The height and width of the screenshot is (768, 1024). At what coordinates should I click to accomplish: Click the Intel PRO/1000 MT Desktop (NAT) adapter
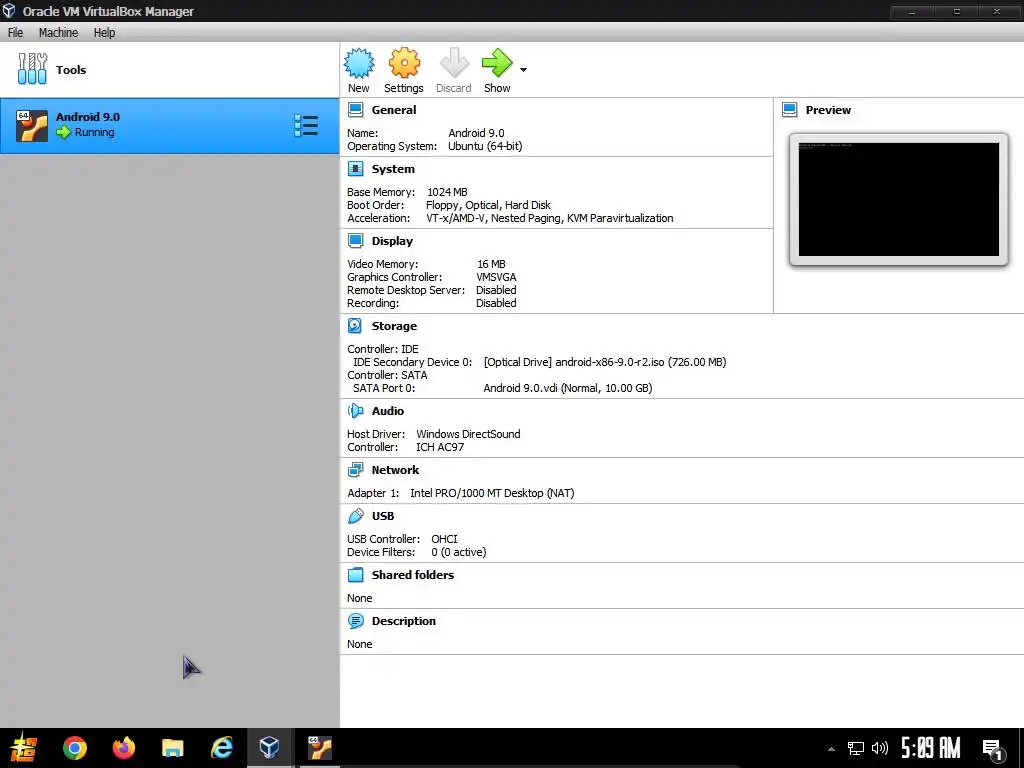coord(492,493)
